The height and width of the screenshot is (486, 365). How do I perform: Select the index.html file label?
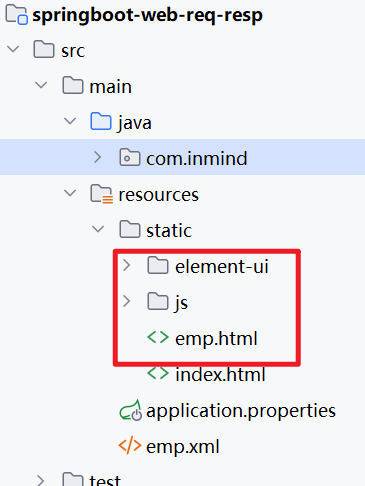pos(220,374)
